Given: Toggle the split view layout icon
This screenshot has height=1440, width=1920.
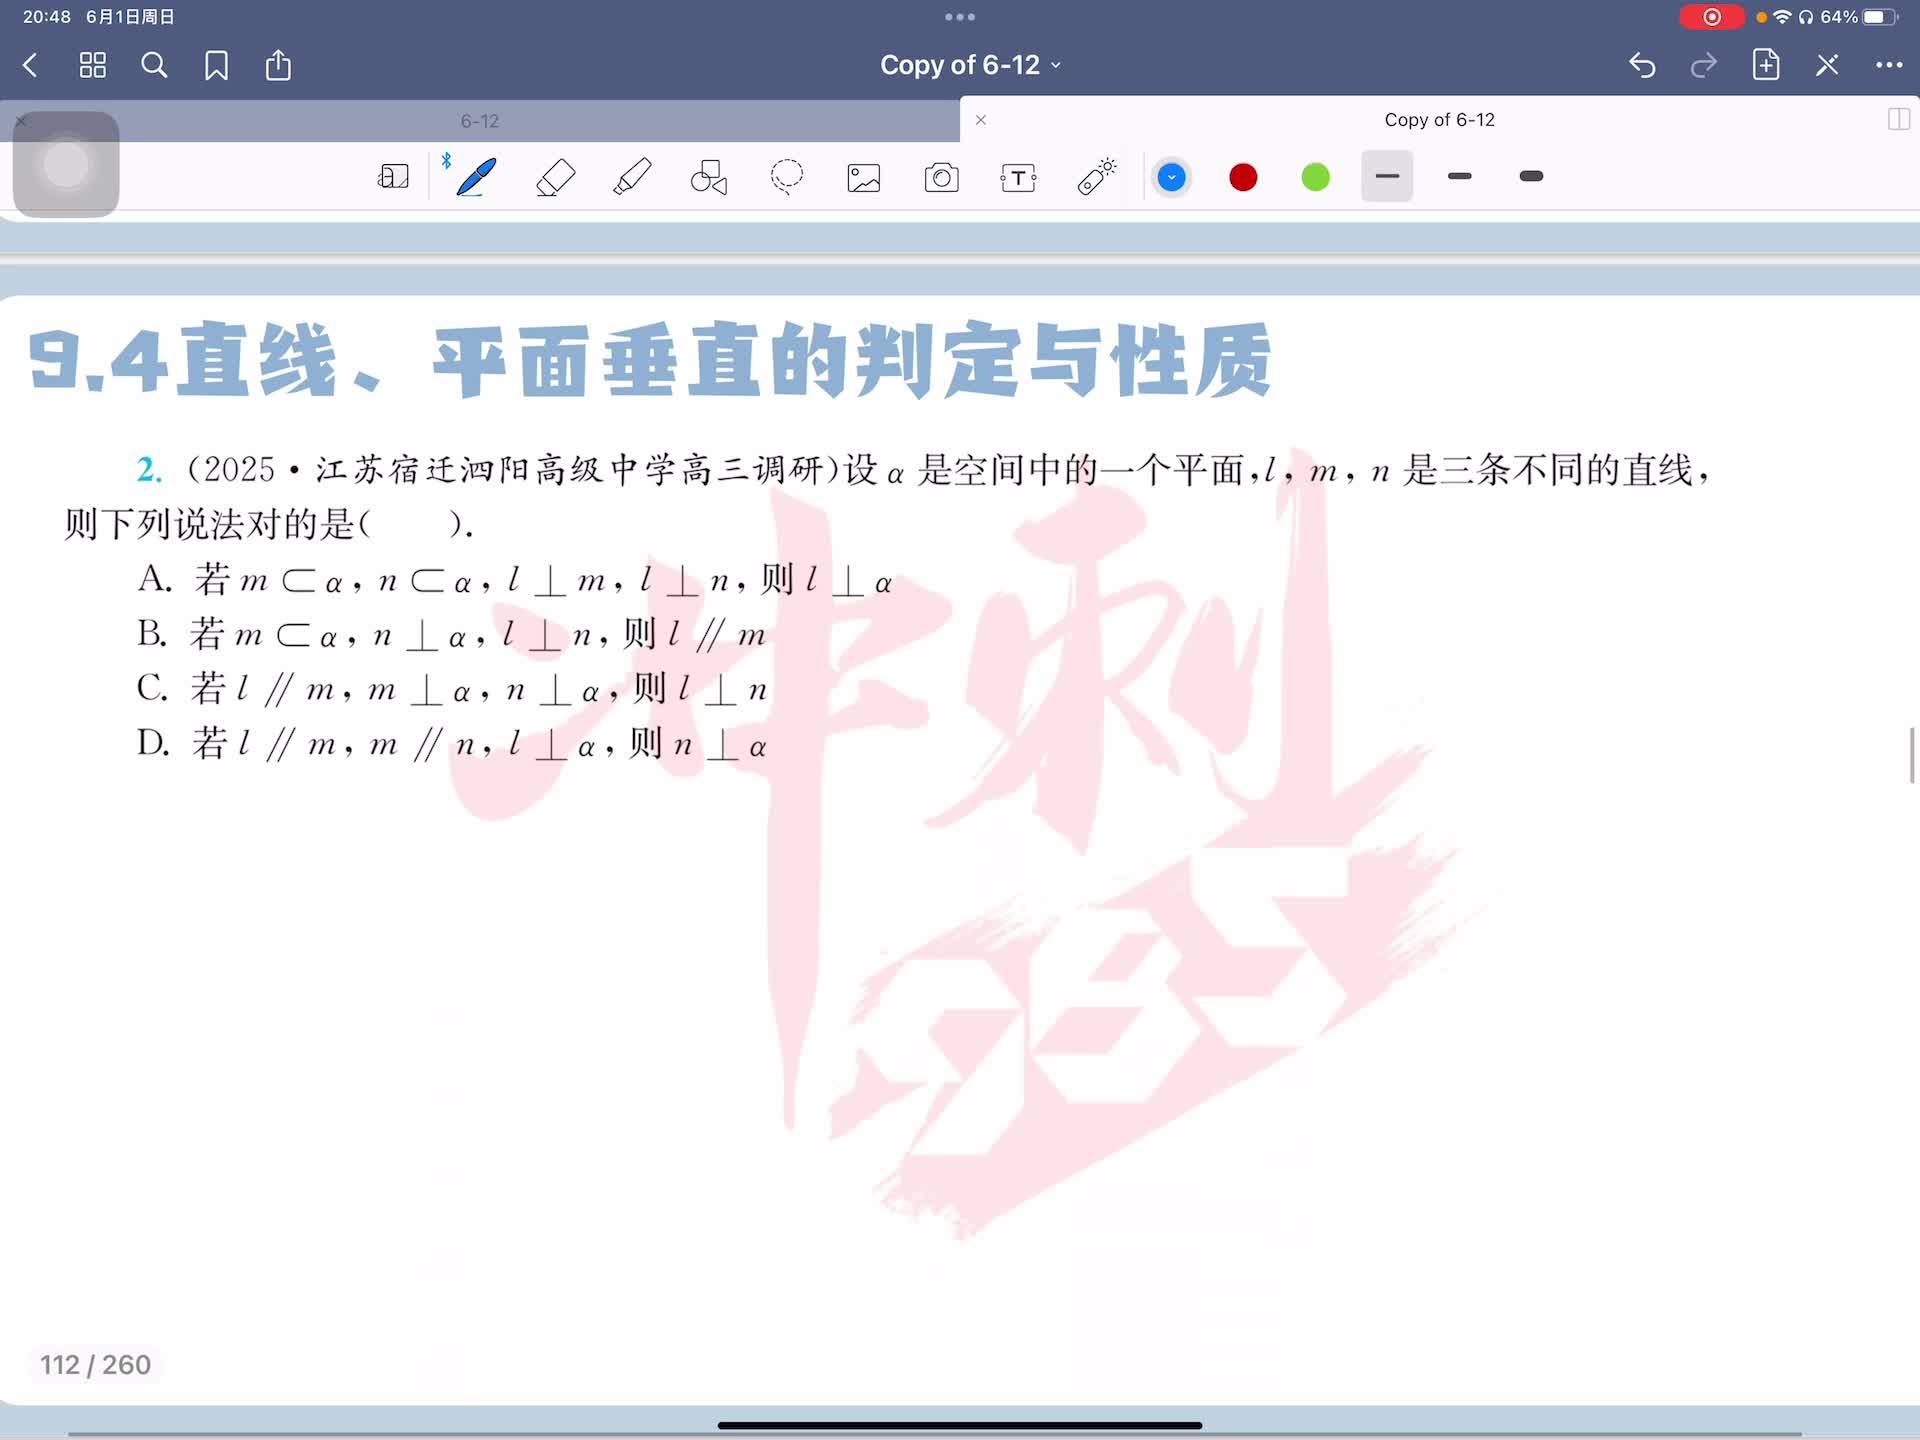Looking at the screenshot, I should pos(1898,120).
